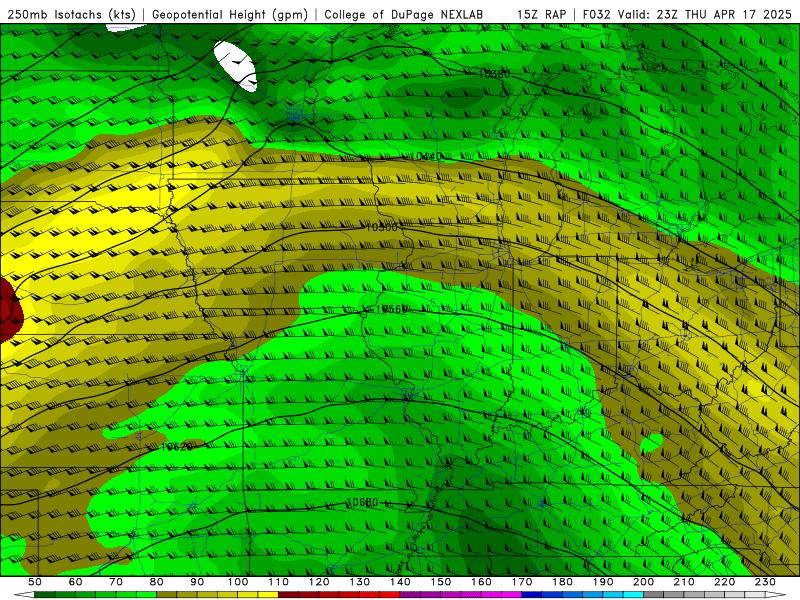Click the 10560 height contour label
This screenshot has height=600, width=800.
click(391, 309)
